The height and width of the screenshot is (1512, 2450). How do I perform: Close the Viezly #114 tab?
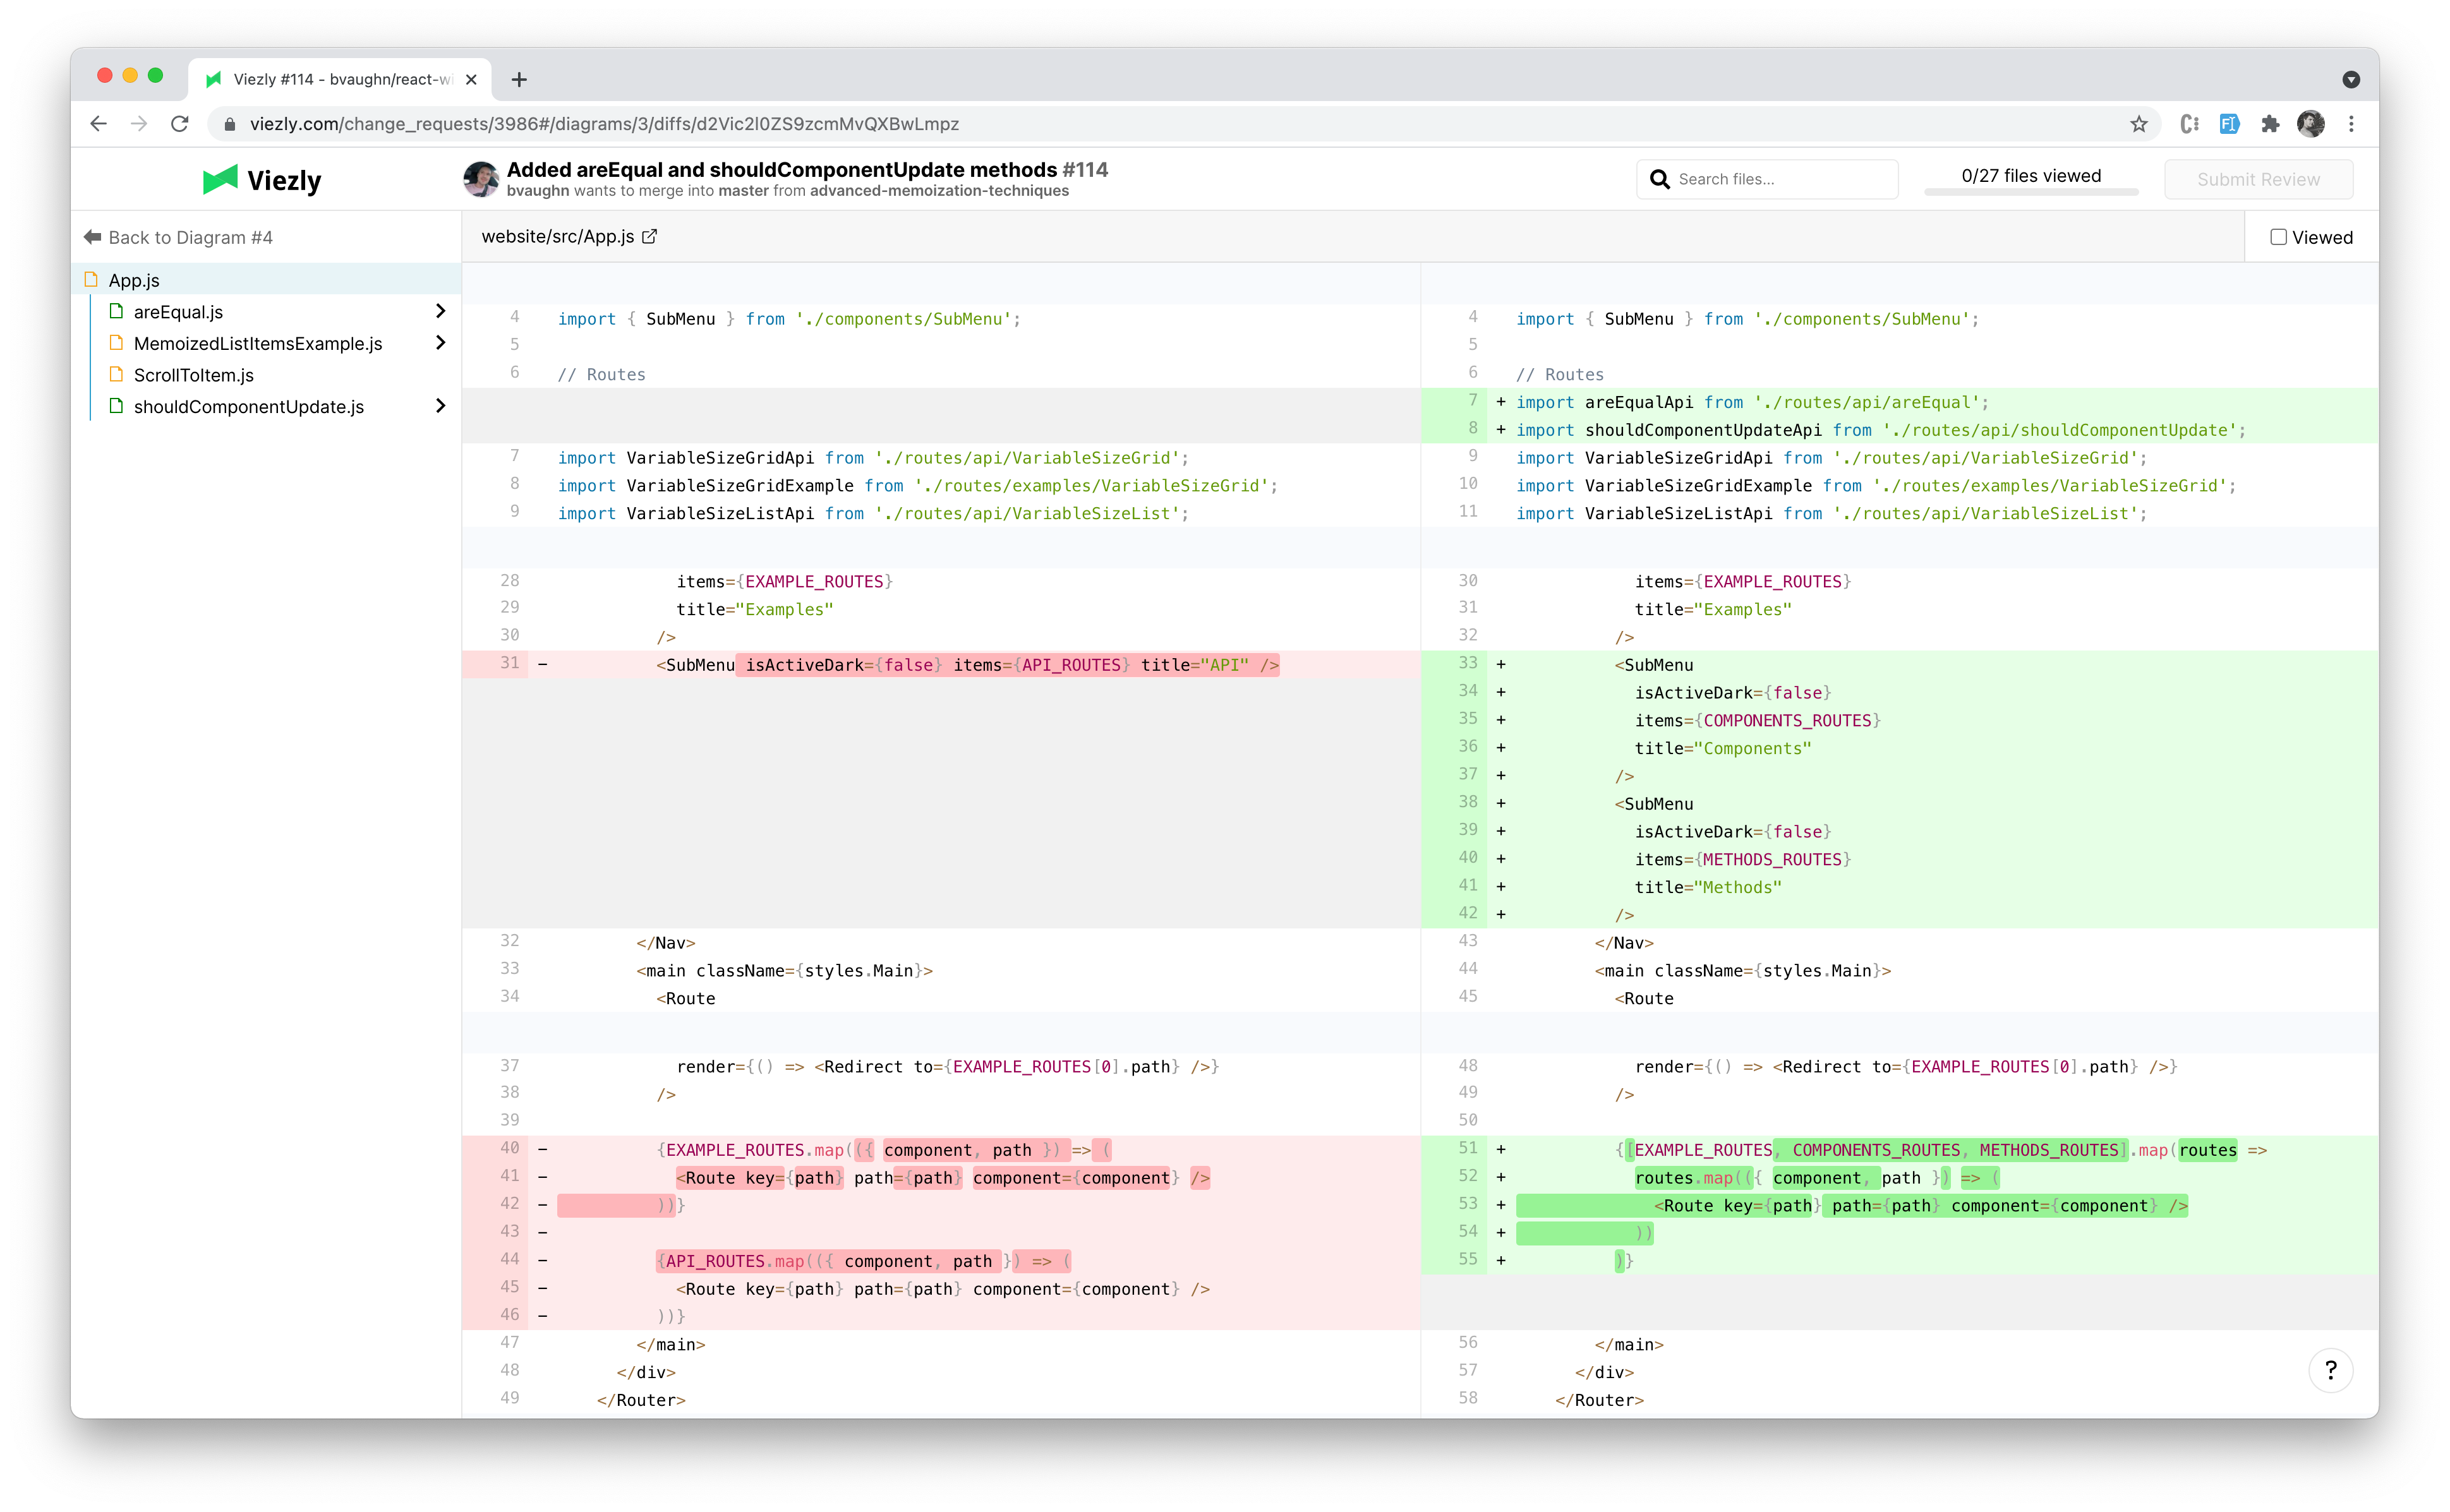pos(471,80)
